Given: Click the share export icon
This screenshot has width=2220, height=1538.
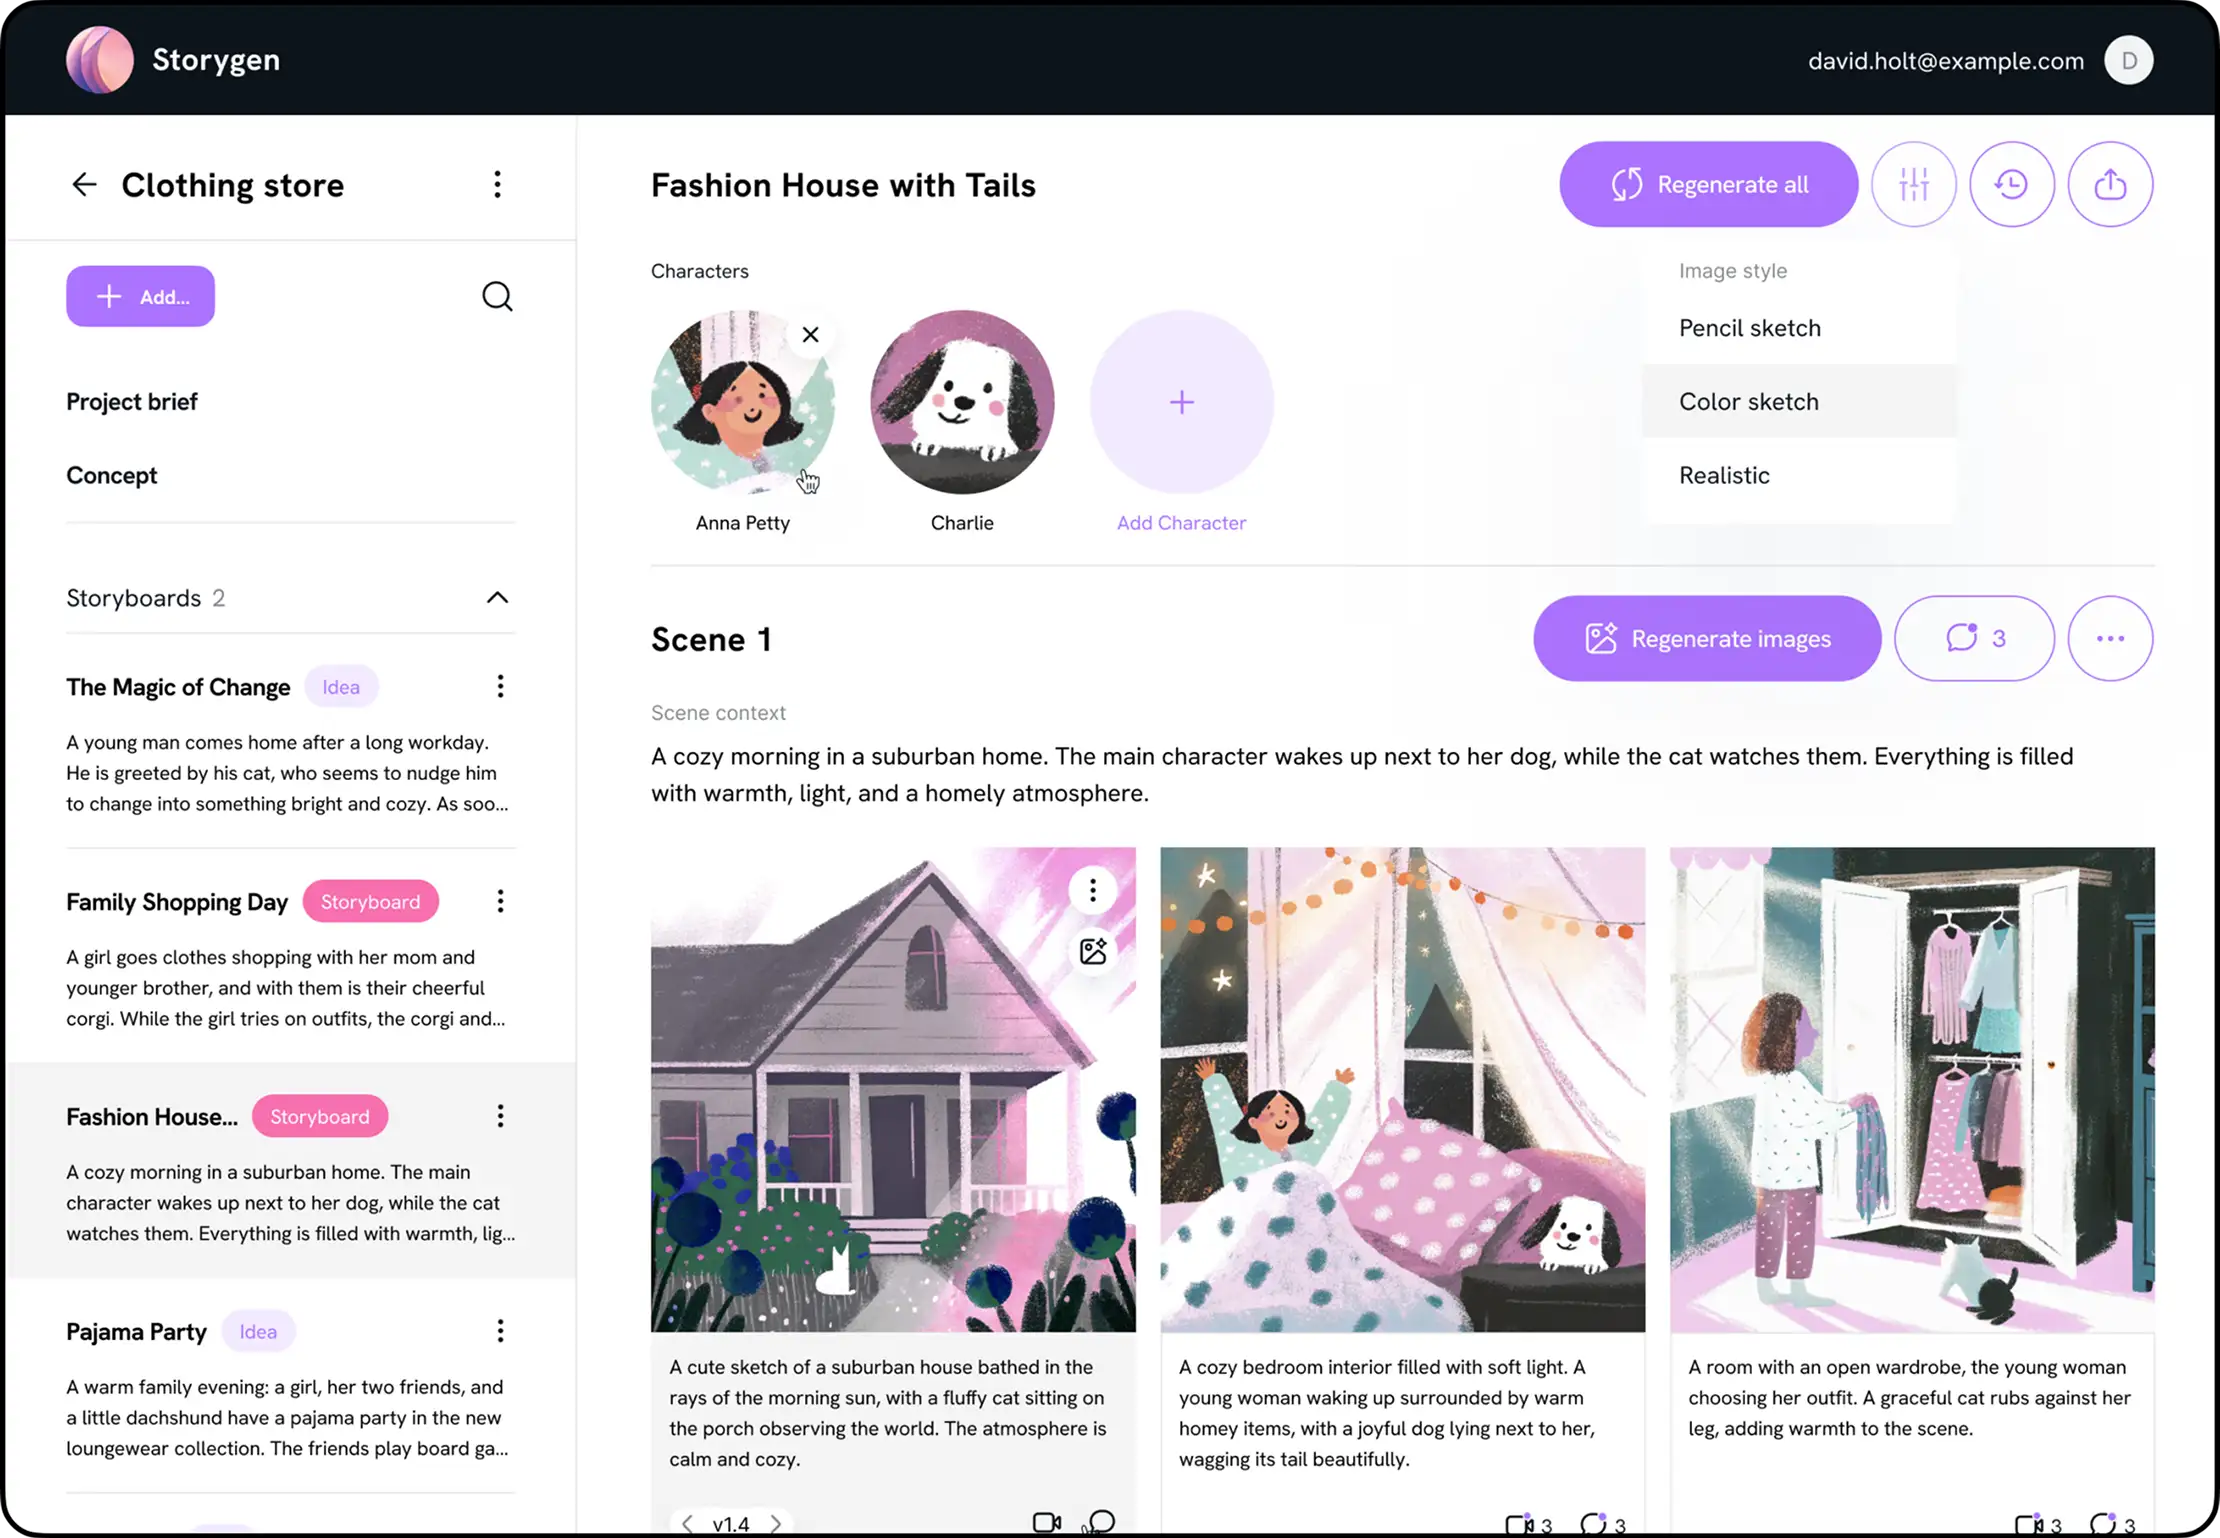Looking at the screenshot, I should coord(2110,184).
